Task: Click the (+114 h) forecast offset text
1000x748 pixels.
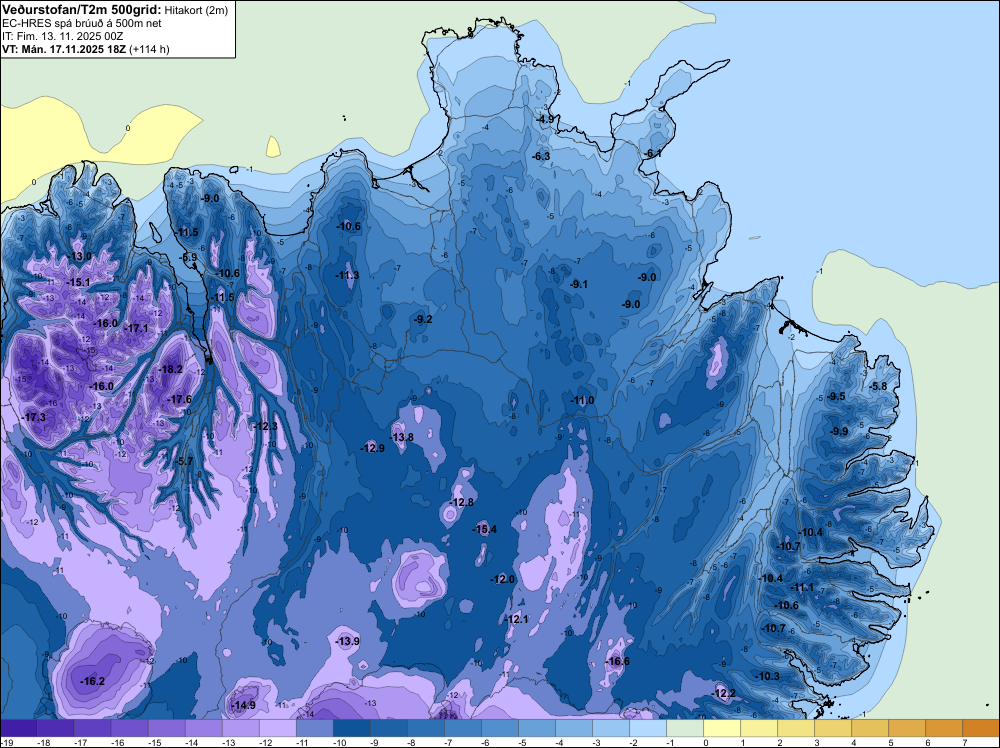Action: (149, 49)
